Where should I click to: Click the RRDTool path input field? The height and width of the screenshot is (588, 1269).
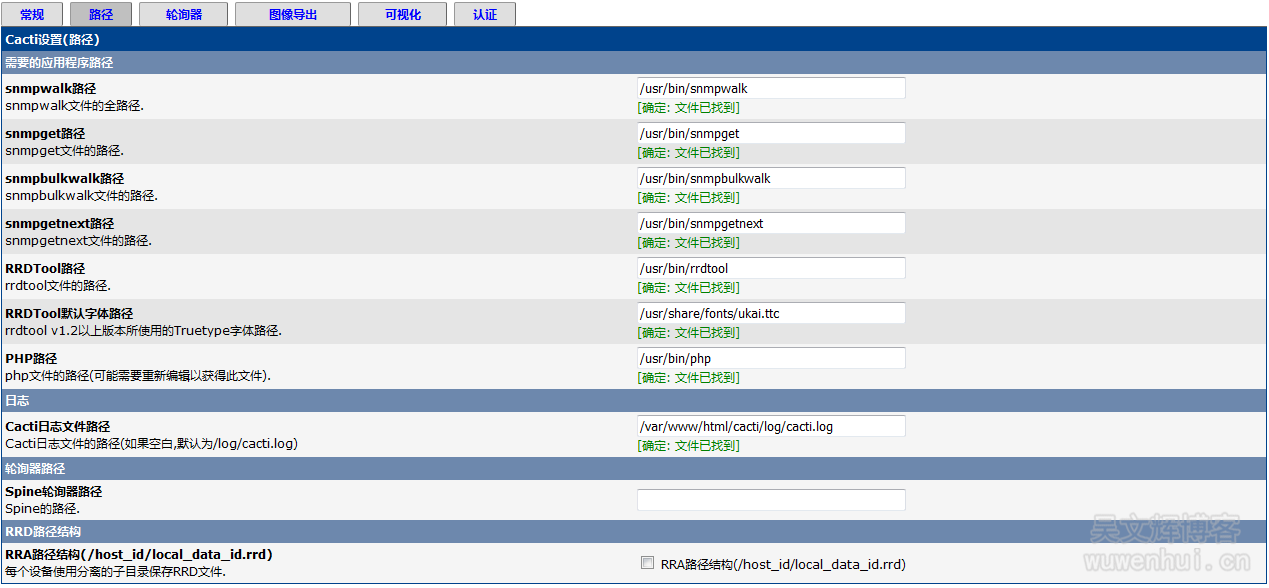click(770, 269)
